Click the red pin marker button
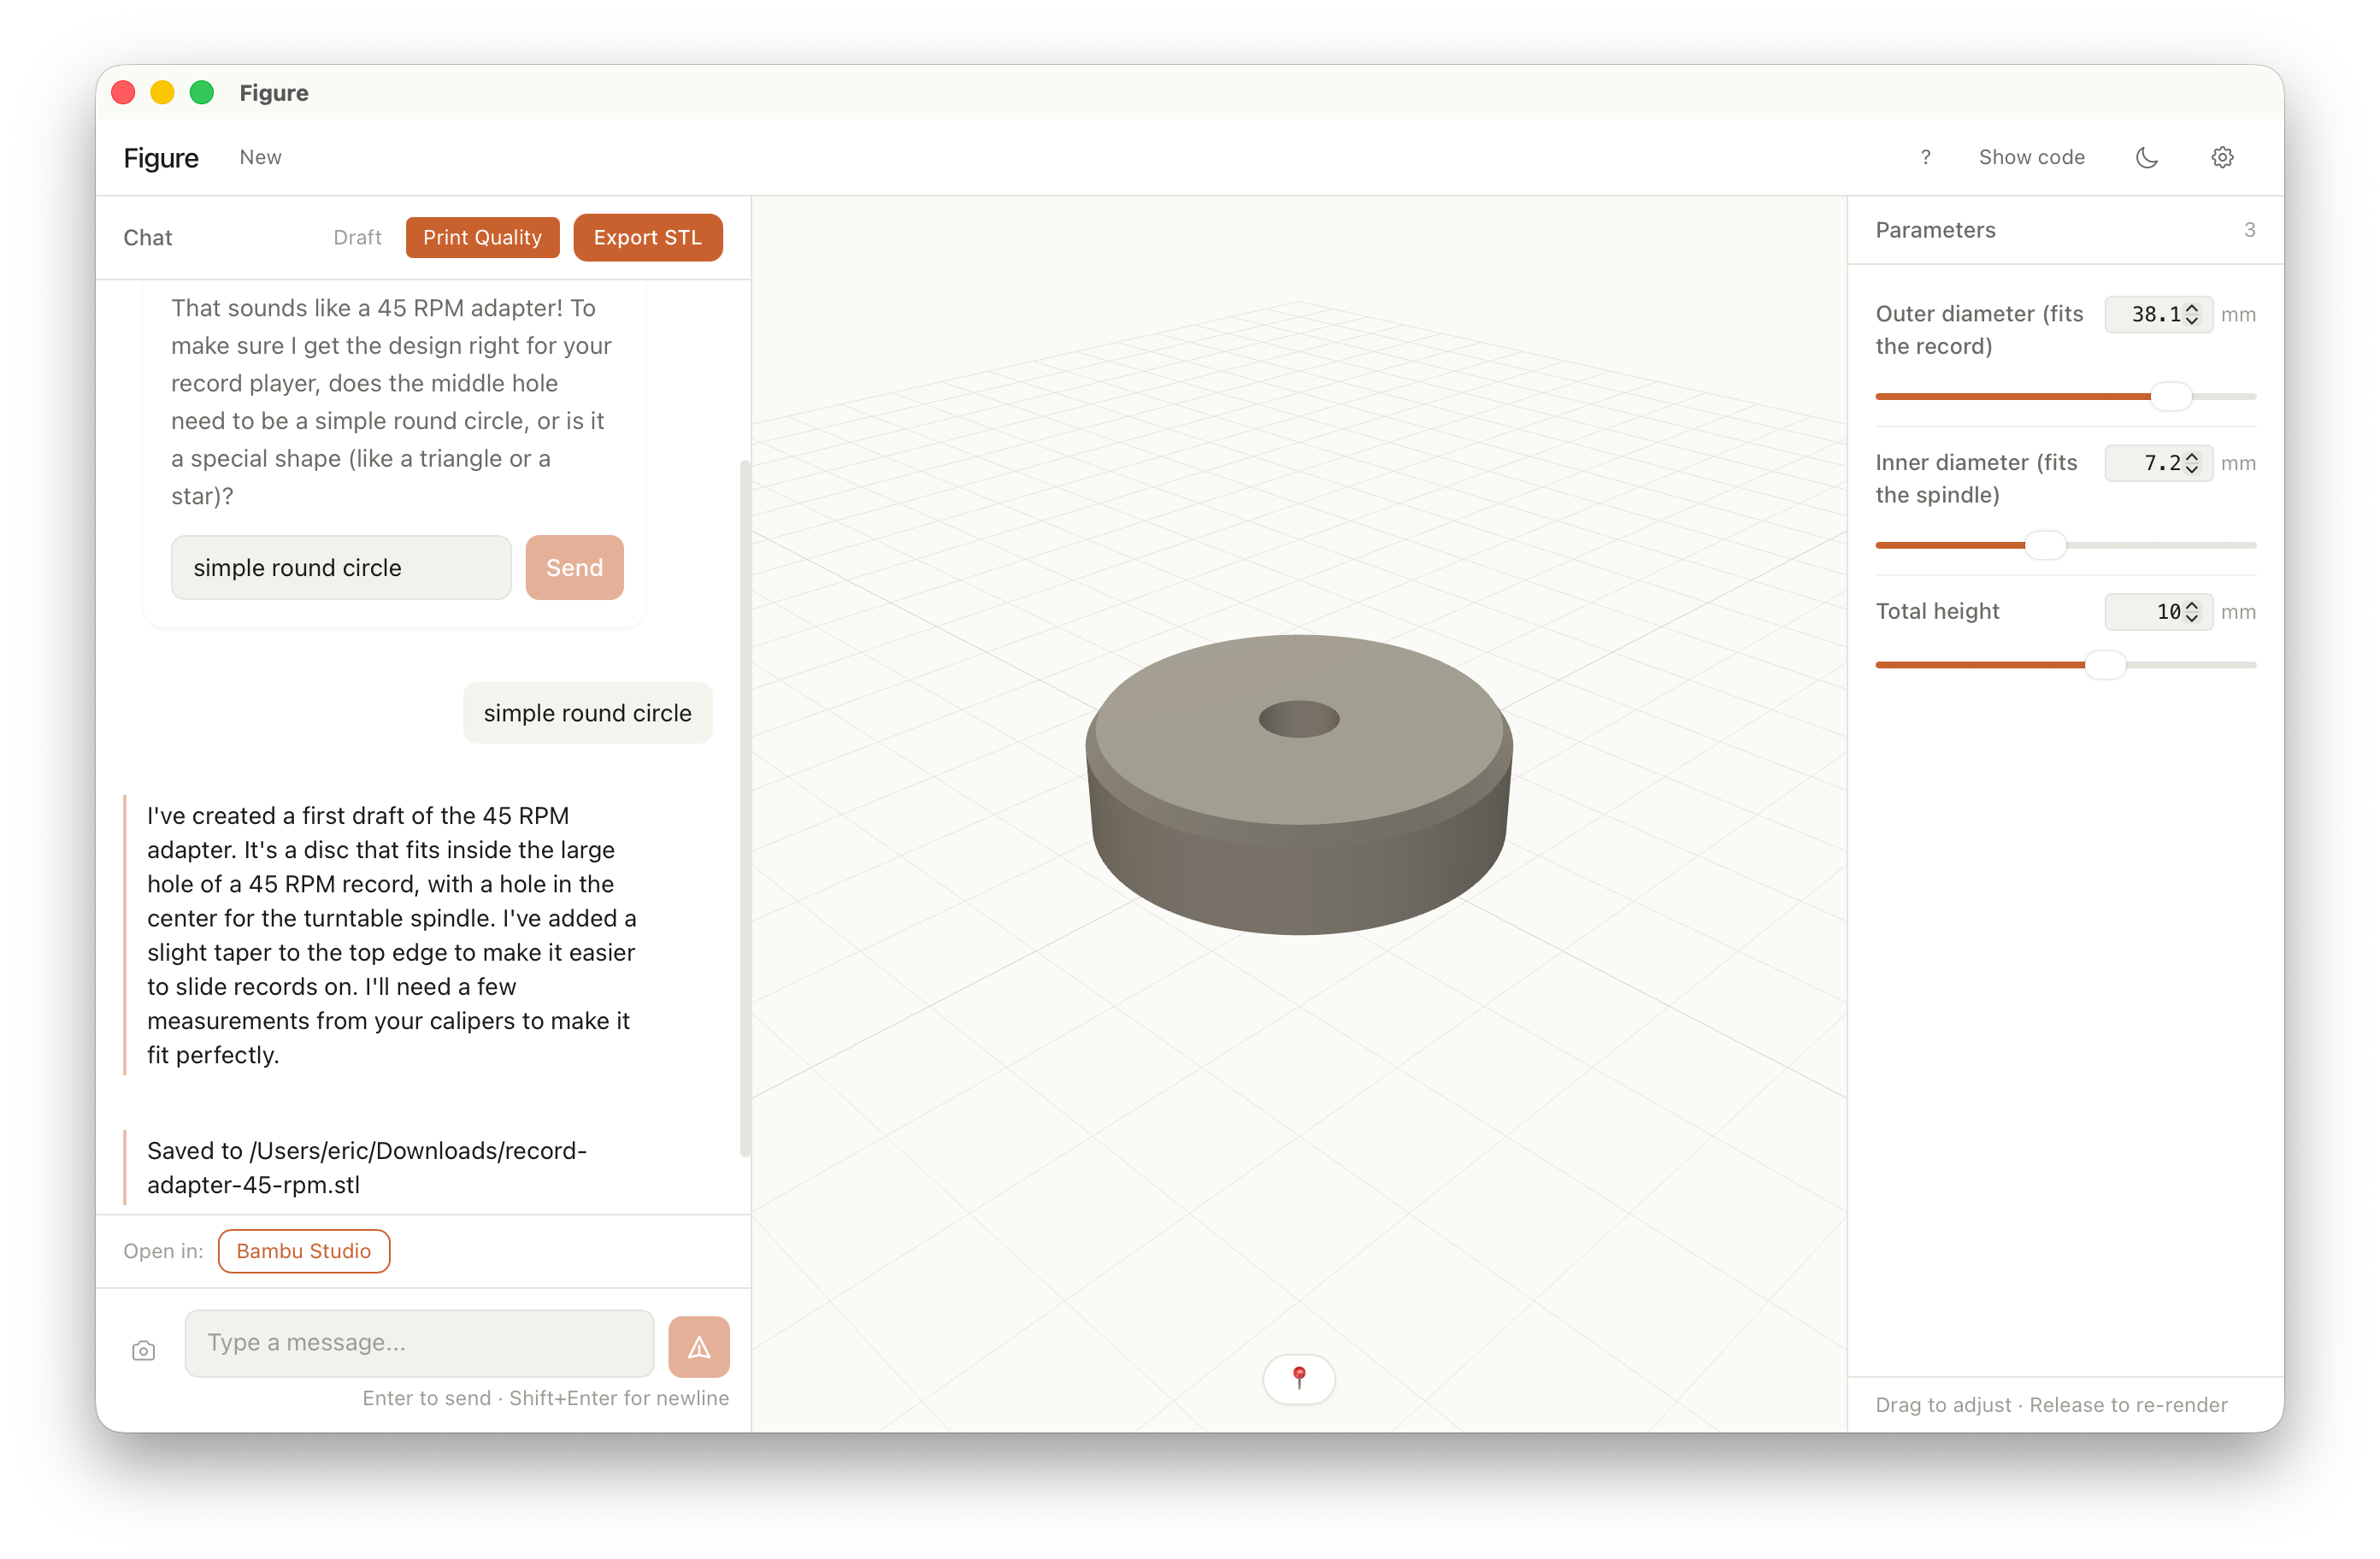2380x1559 pixels. point(1298,1379)
